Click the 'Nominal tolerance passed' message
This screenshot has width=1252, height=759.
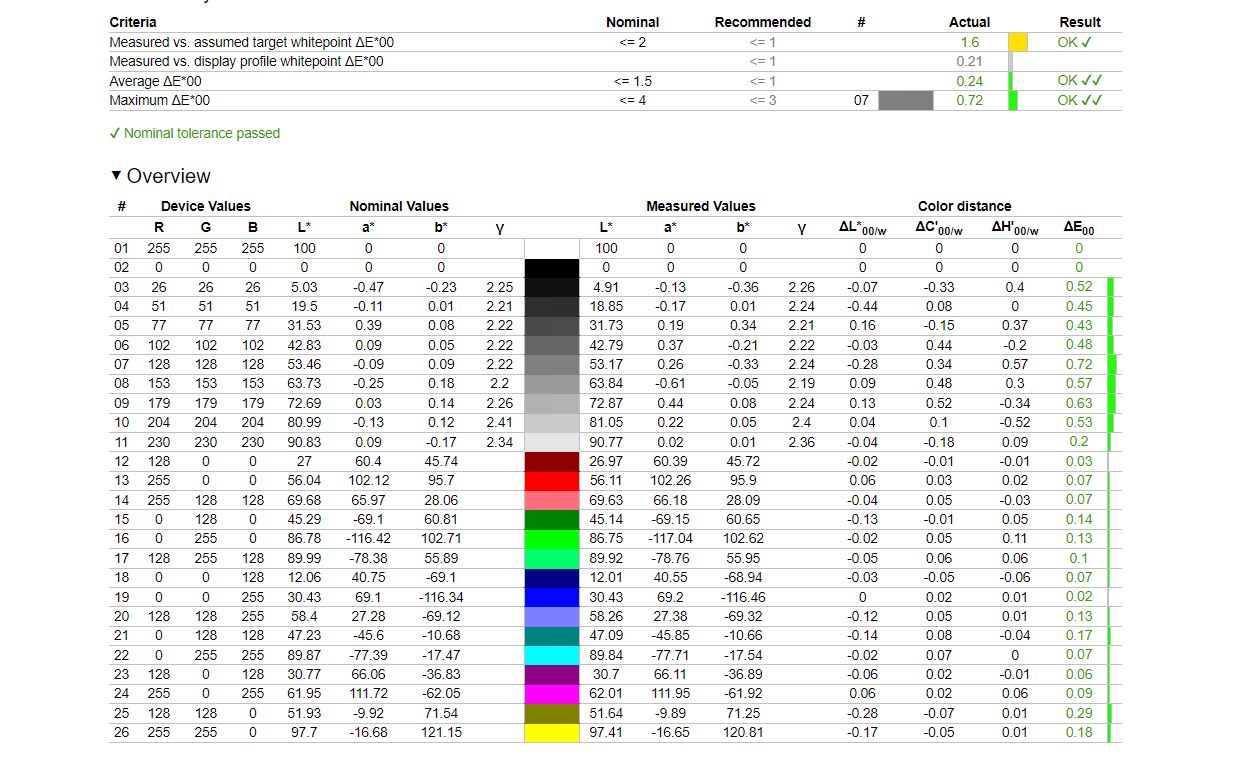point(194,133)
